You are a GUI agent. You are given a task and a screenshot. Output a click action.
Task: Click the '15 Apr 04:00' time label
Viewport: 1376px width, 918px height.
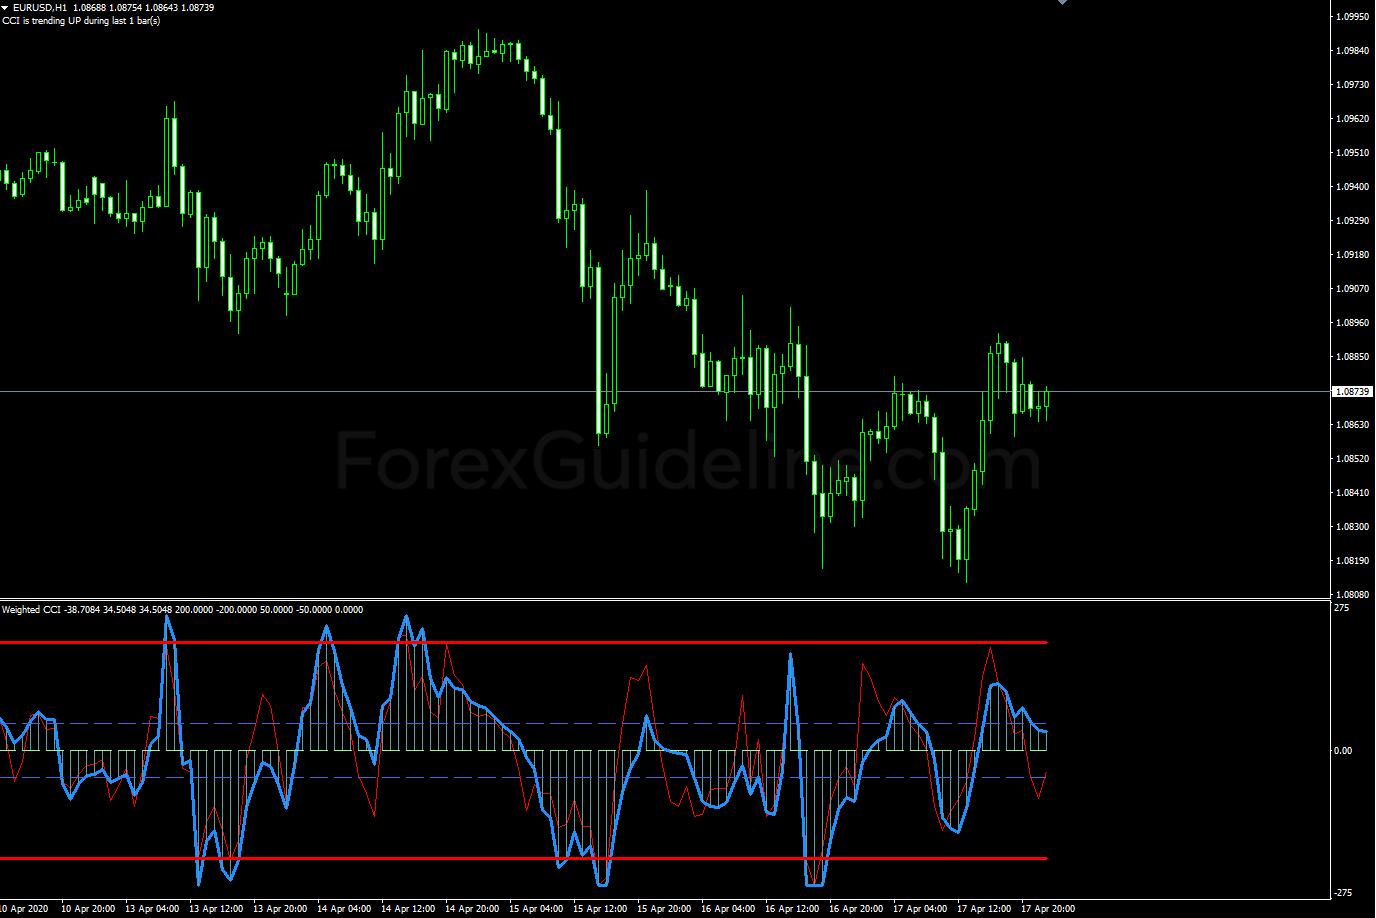tap(536, 909)
